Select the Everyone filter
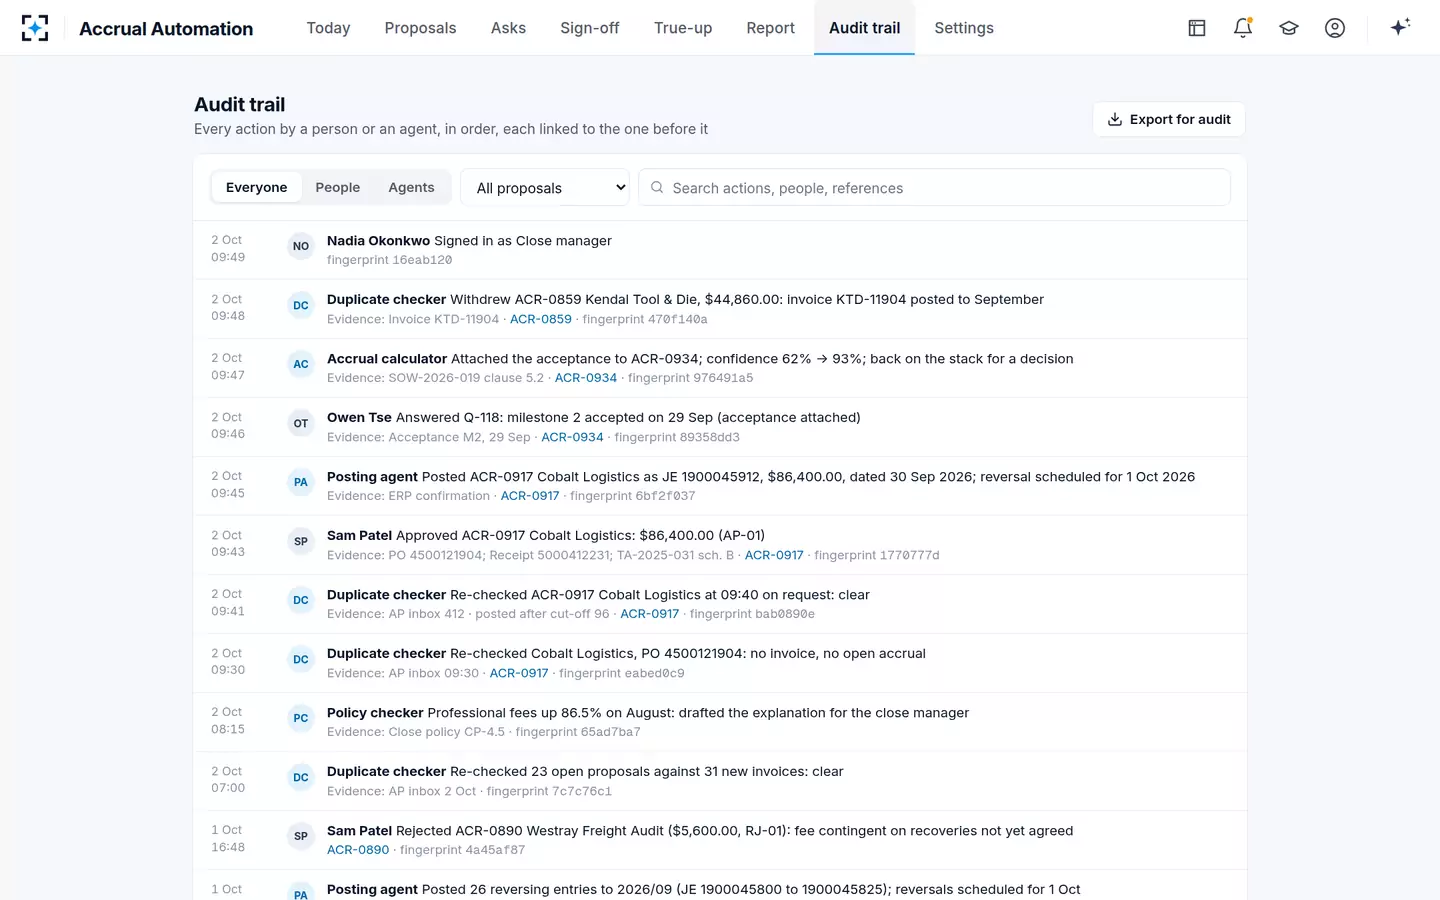This screenshot has width=1440, height=900. [256, 187]
